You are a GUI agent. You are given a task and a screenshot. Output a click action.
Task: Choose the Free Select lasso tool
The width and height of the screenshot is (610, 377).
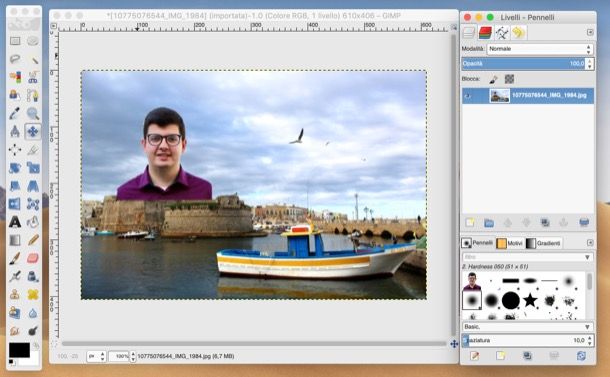pyautogui.click(x=15, y=59)
